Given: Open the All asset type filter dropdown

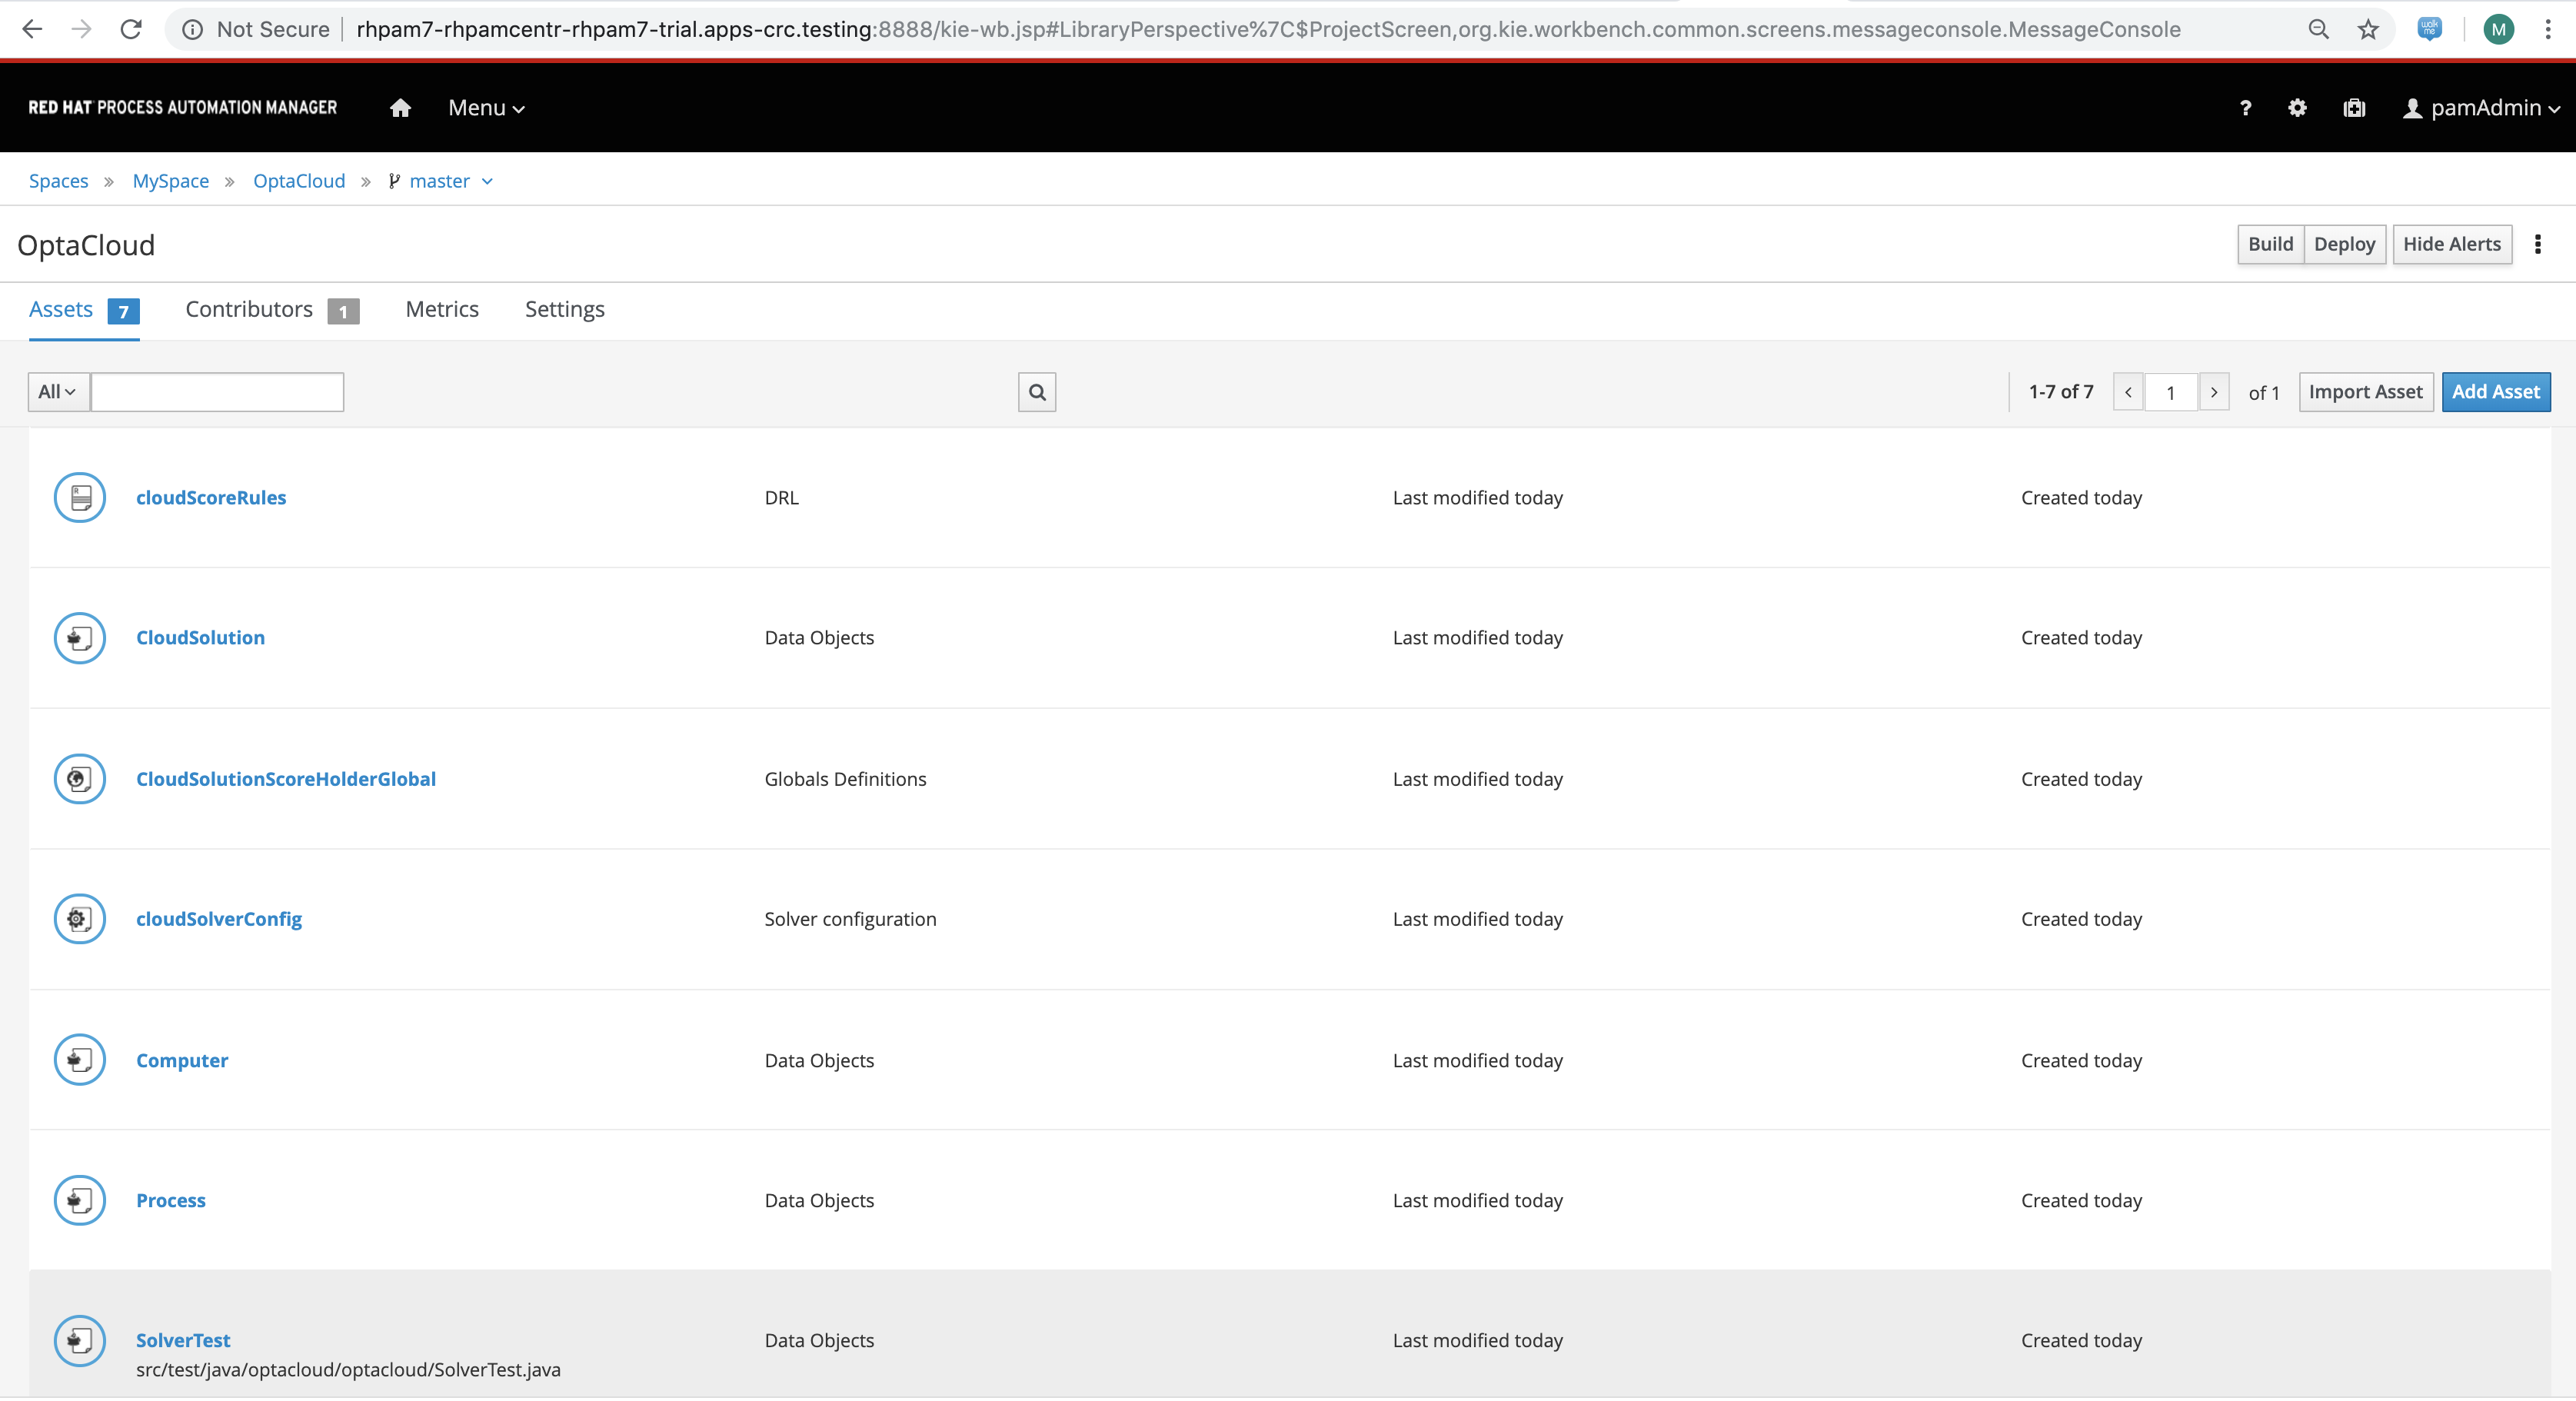Looking at the screenshot, I should pos(57,392).
